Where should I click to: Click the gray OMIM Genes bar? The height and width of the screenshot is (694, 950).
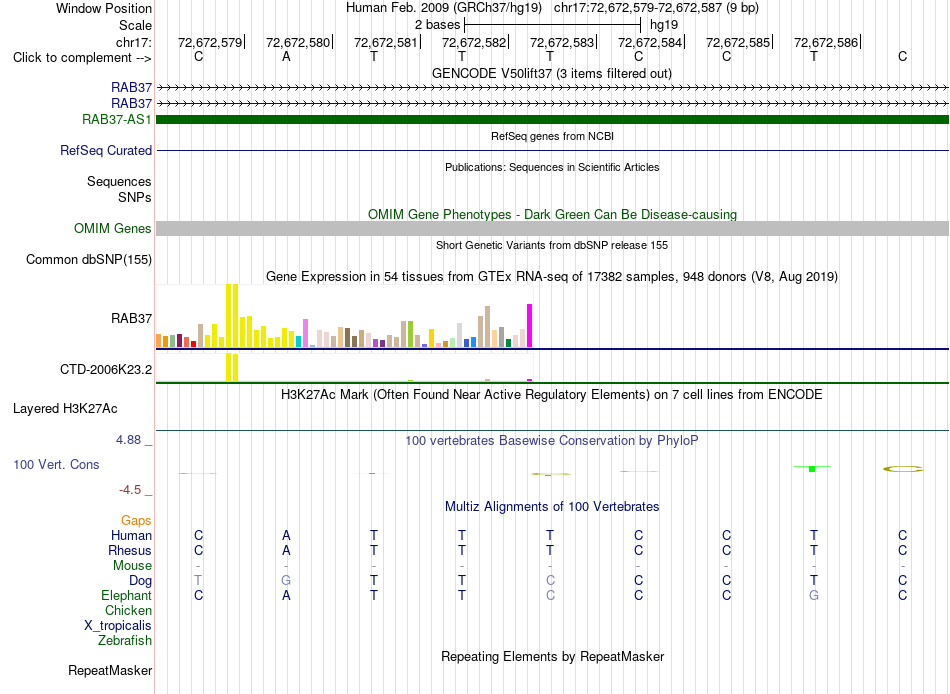coord(552,229)
